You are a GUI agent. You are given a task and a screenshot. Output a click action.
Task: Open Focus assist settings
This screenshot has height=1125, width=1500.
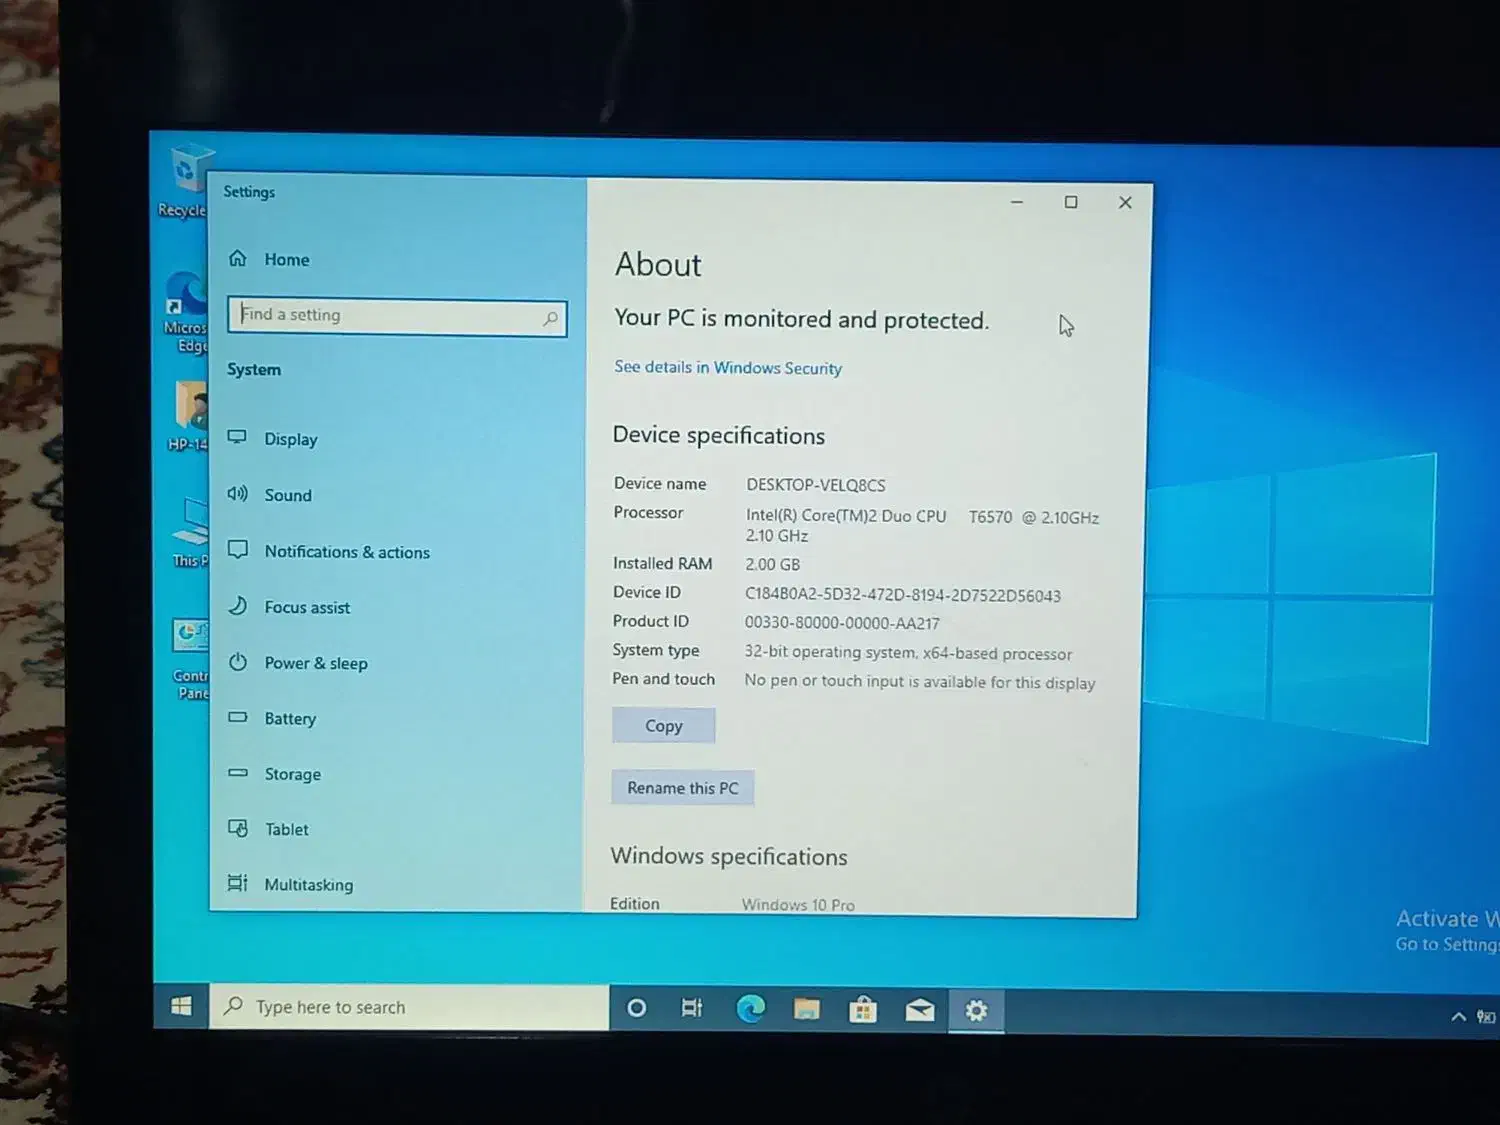tap(306, 607)
